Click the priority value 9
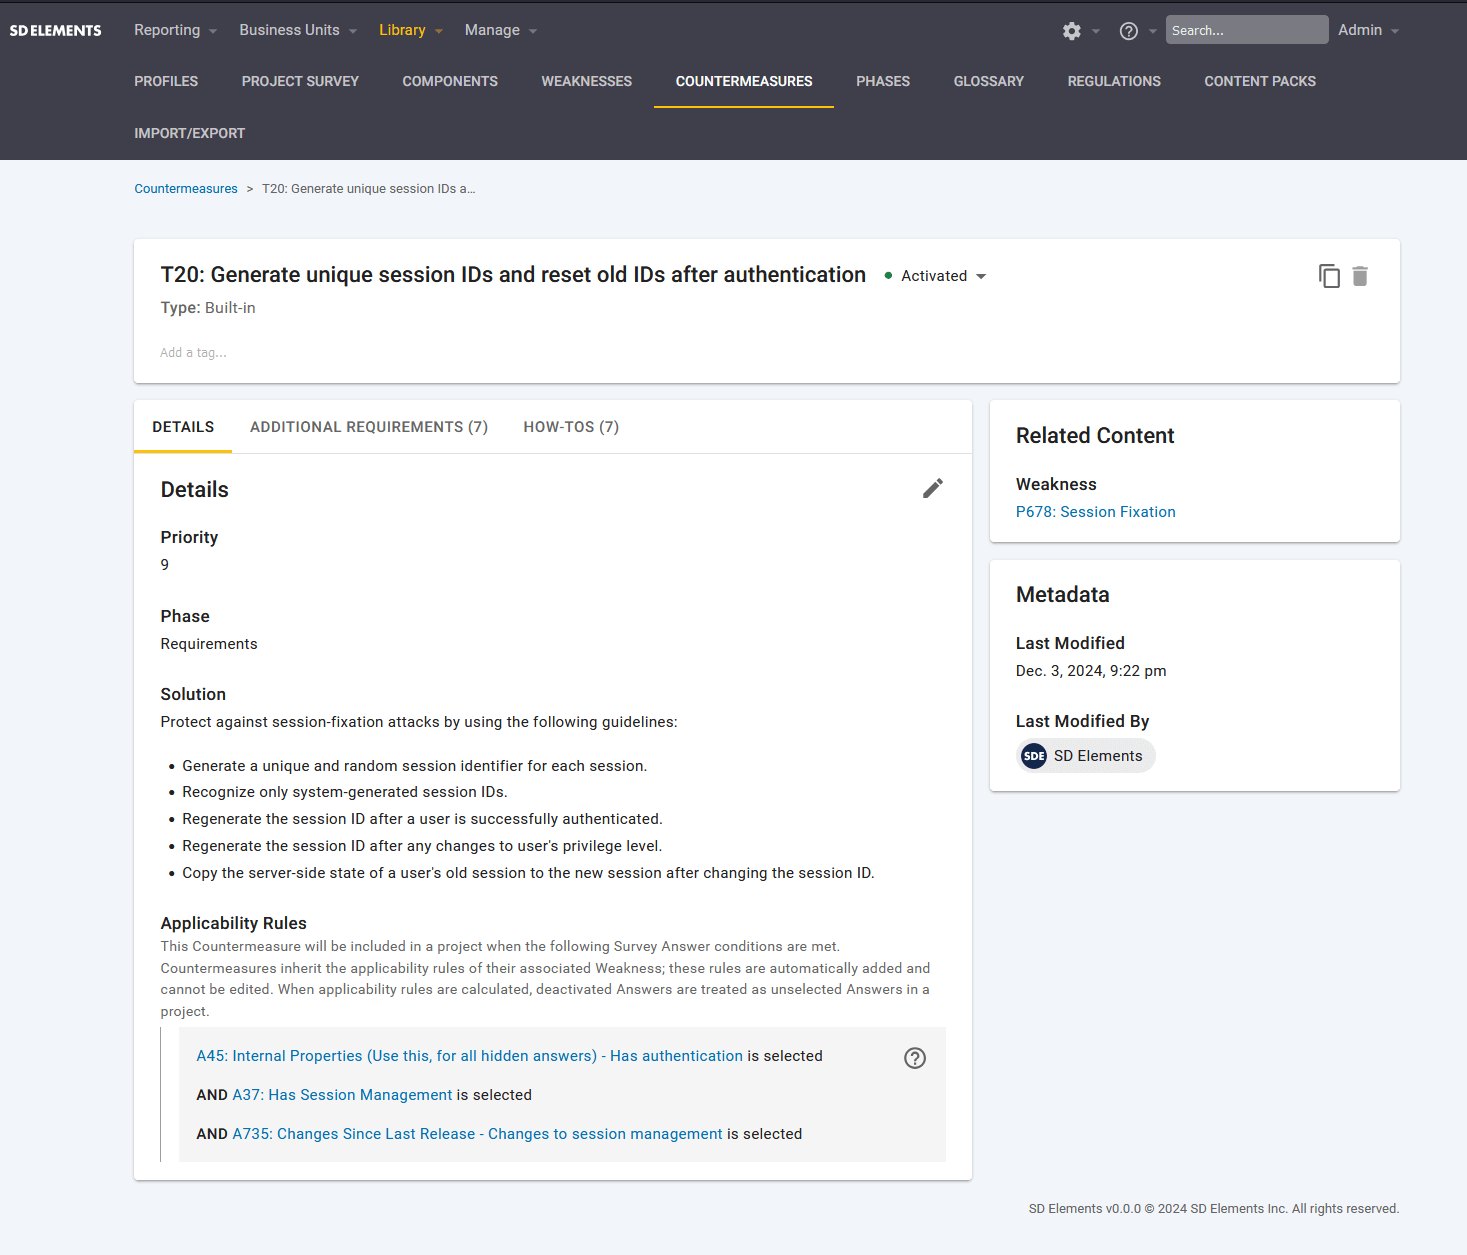The height and width of the screenshot is (1255, 1467). pos(165,565)
